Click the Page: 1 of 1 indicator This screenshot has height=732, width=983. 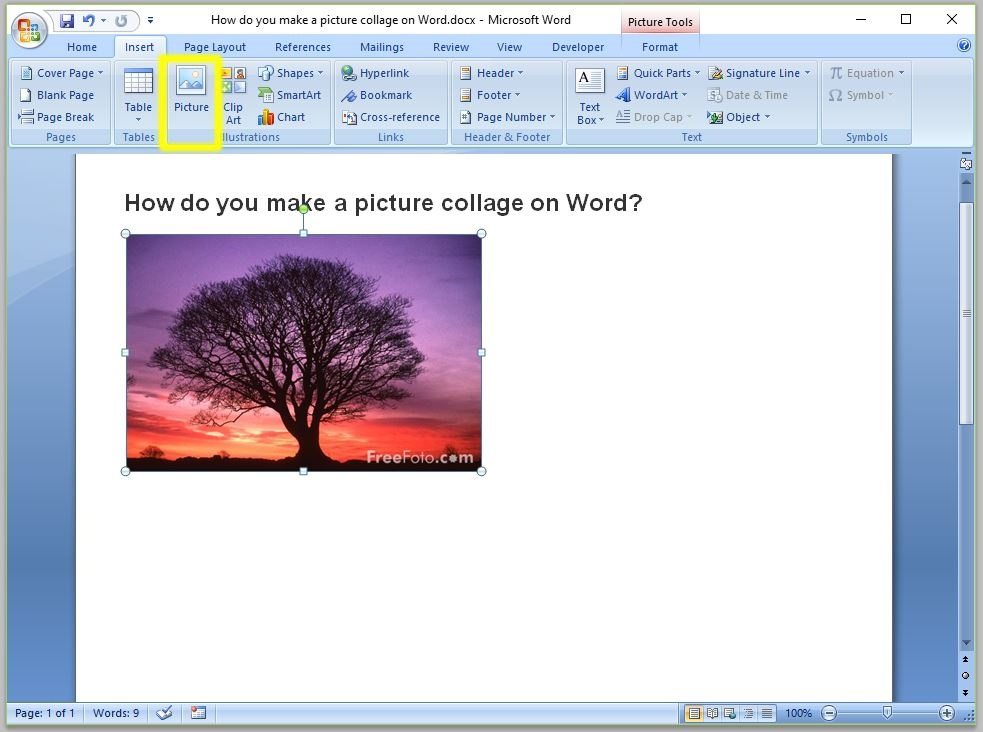45,713
